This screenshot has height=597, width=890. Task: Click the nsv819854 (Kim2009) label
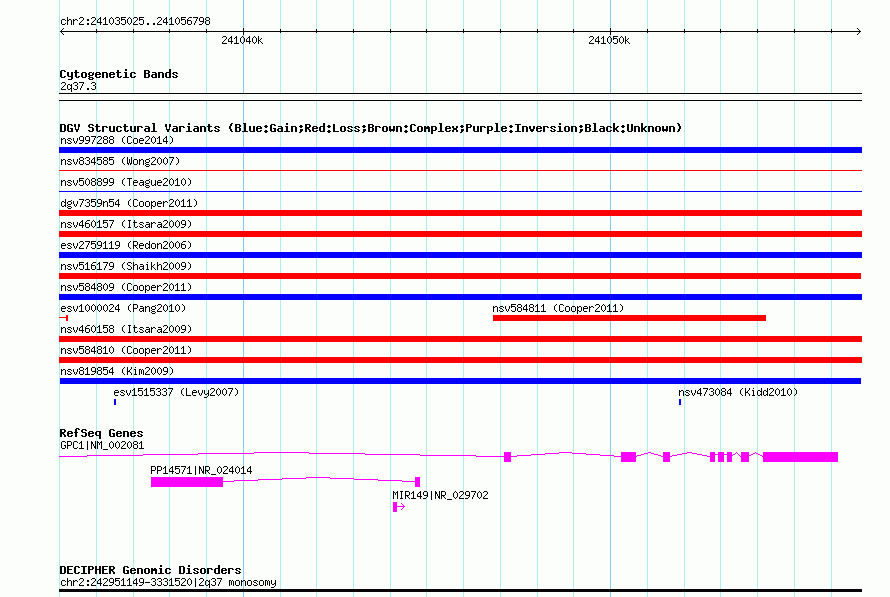117,371
